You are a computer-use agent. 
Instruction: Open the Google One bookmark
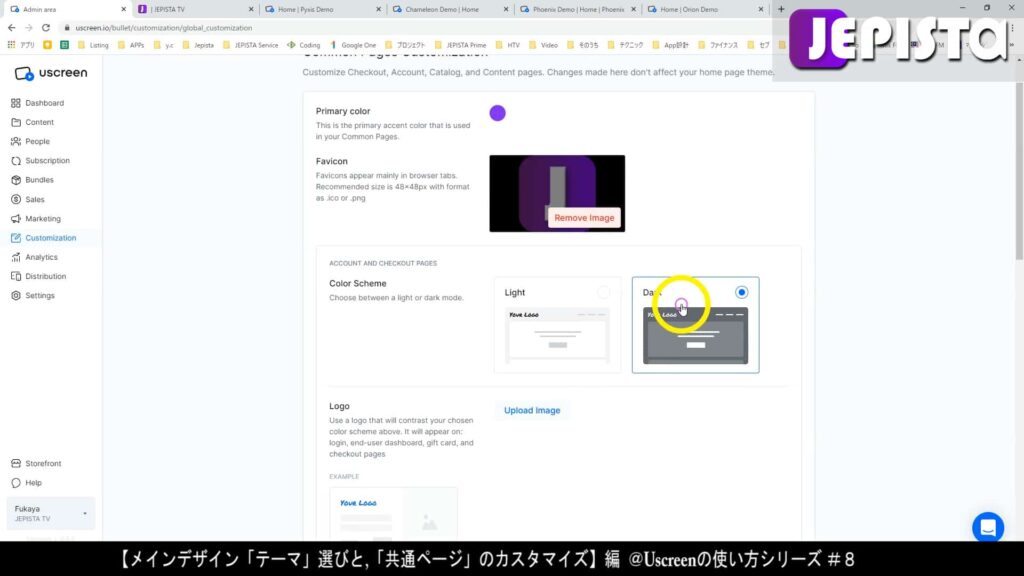353,45
